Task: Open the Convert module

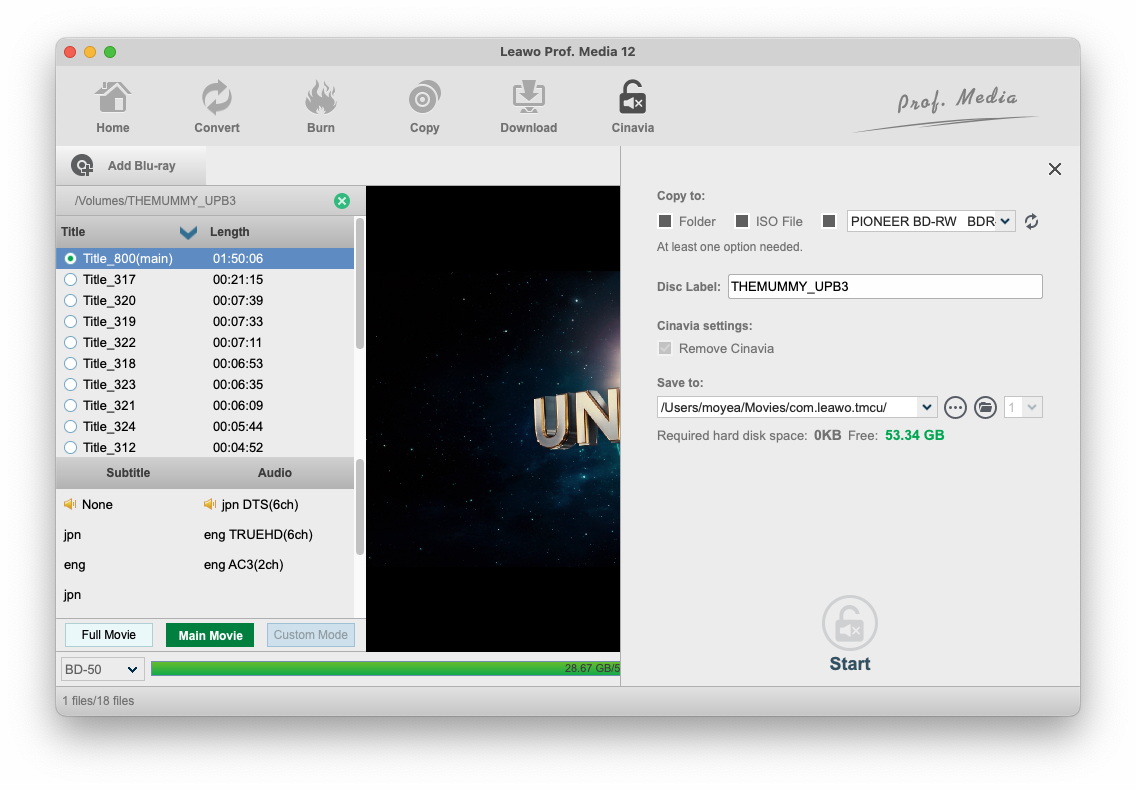Action: [x=217, y=100]
